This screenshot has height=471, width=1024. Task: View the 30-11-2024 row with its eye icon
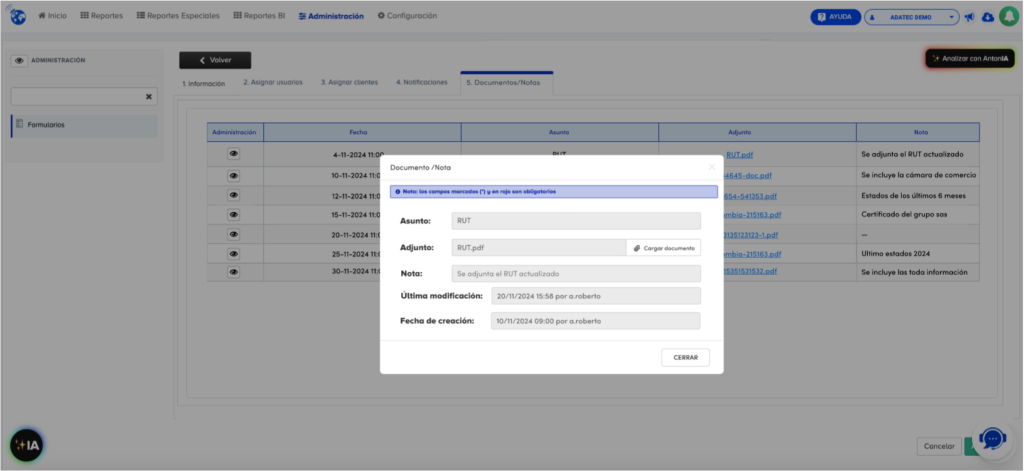tap(234, 272)
